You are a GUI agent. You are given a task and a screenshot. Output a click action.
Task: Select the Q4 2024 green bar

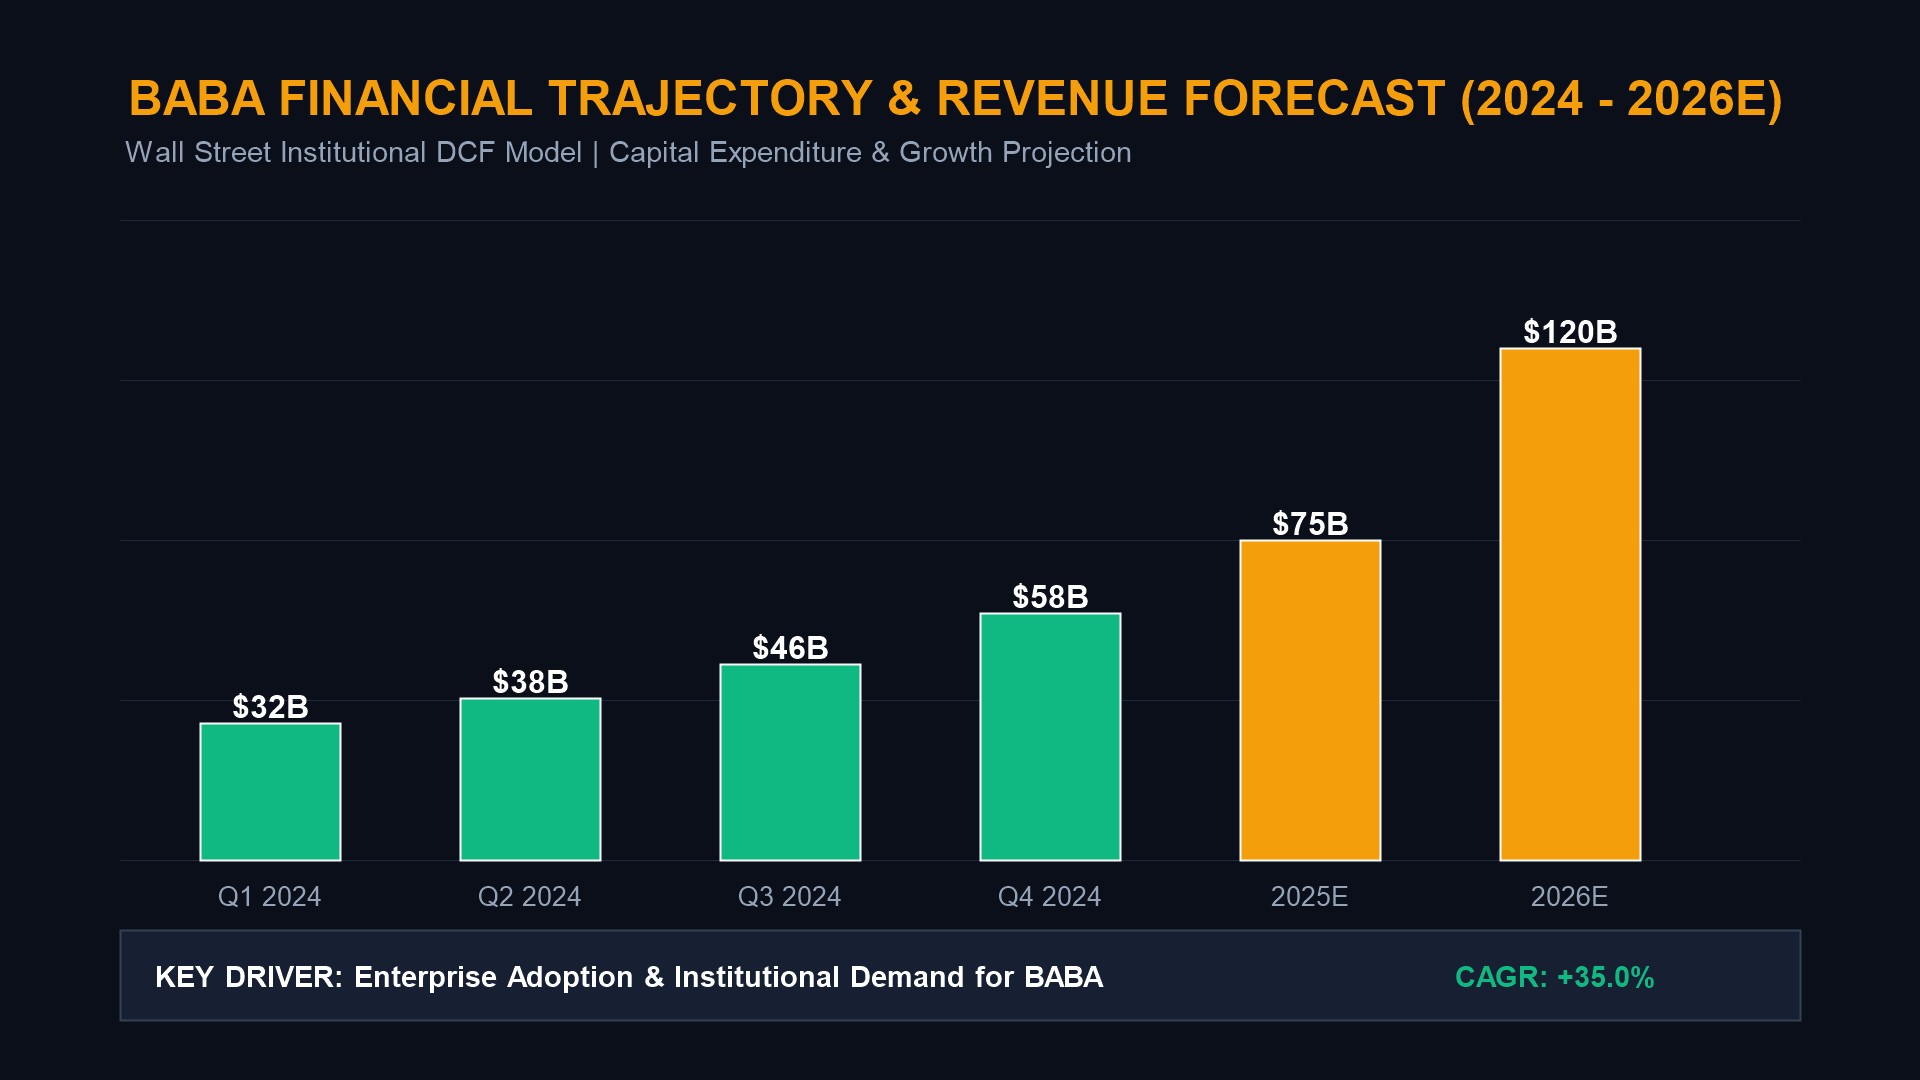click(x=1050, y=736)
